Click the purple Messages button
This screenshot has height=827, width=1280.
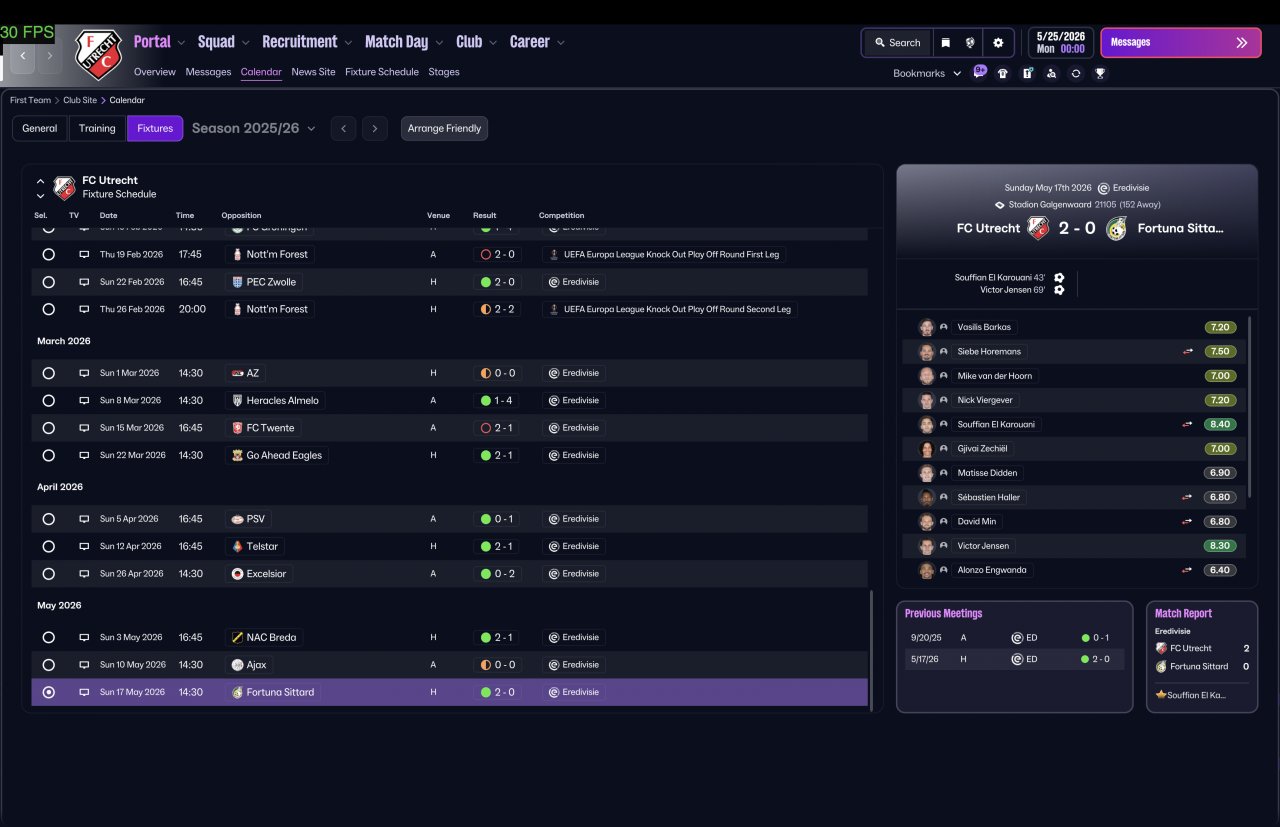[x=1181, y=43]
